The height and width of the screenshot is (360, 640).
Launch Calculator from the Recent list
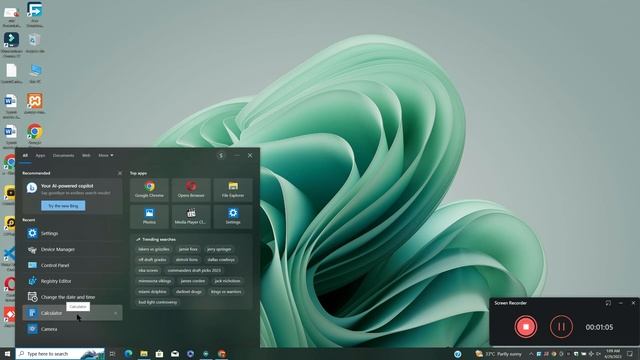tap(72, 313)
